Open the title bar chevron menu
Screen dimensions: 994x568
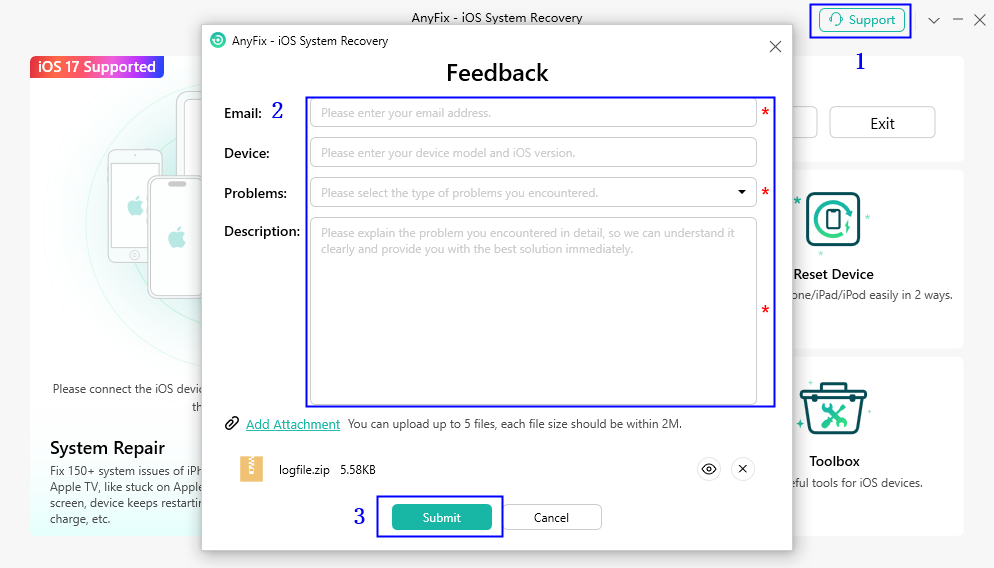(x=934, y=20)
